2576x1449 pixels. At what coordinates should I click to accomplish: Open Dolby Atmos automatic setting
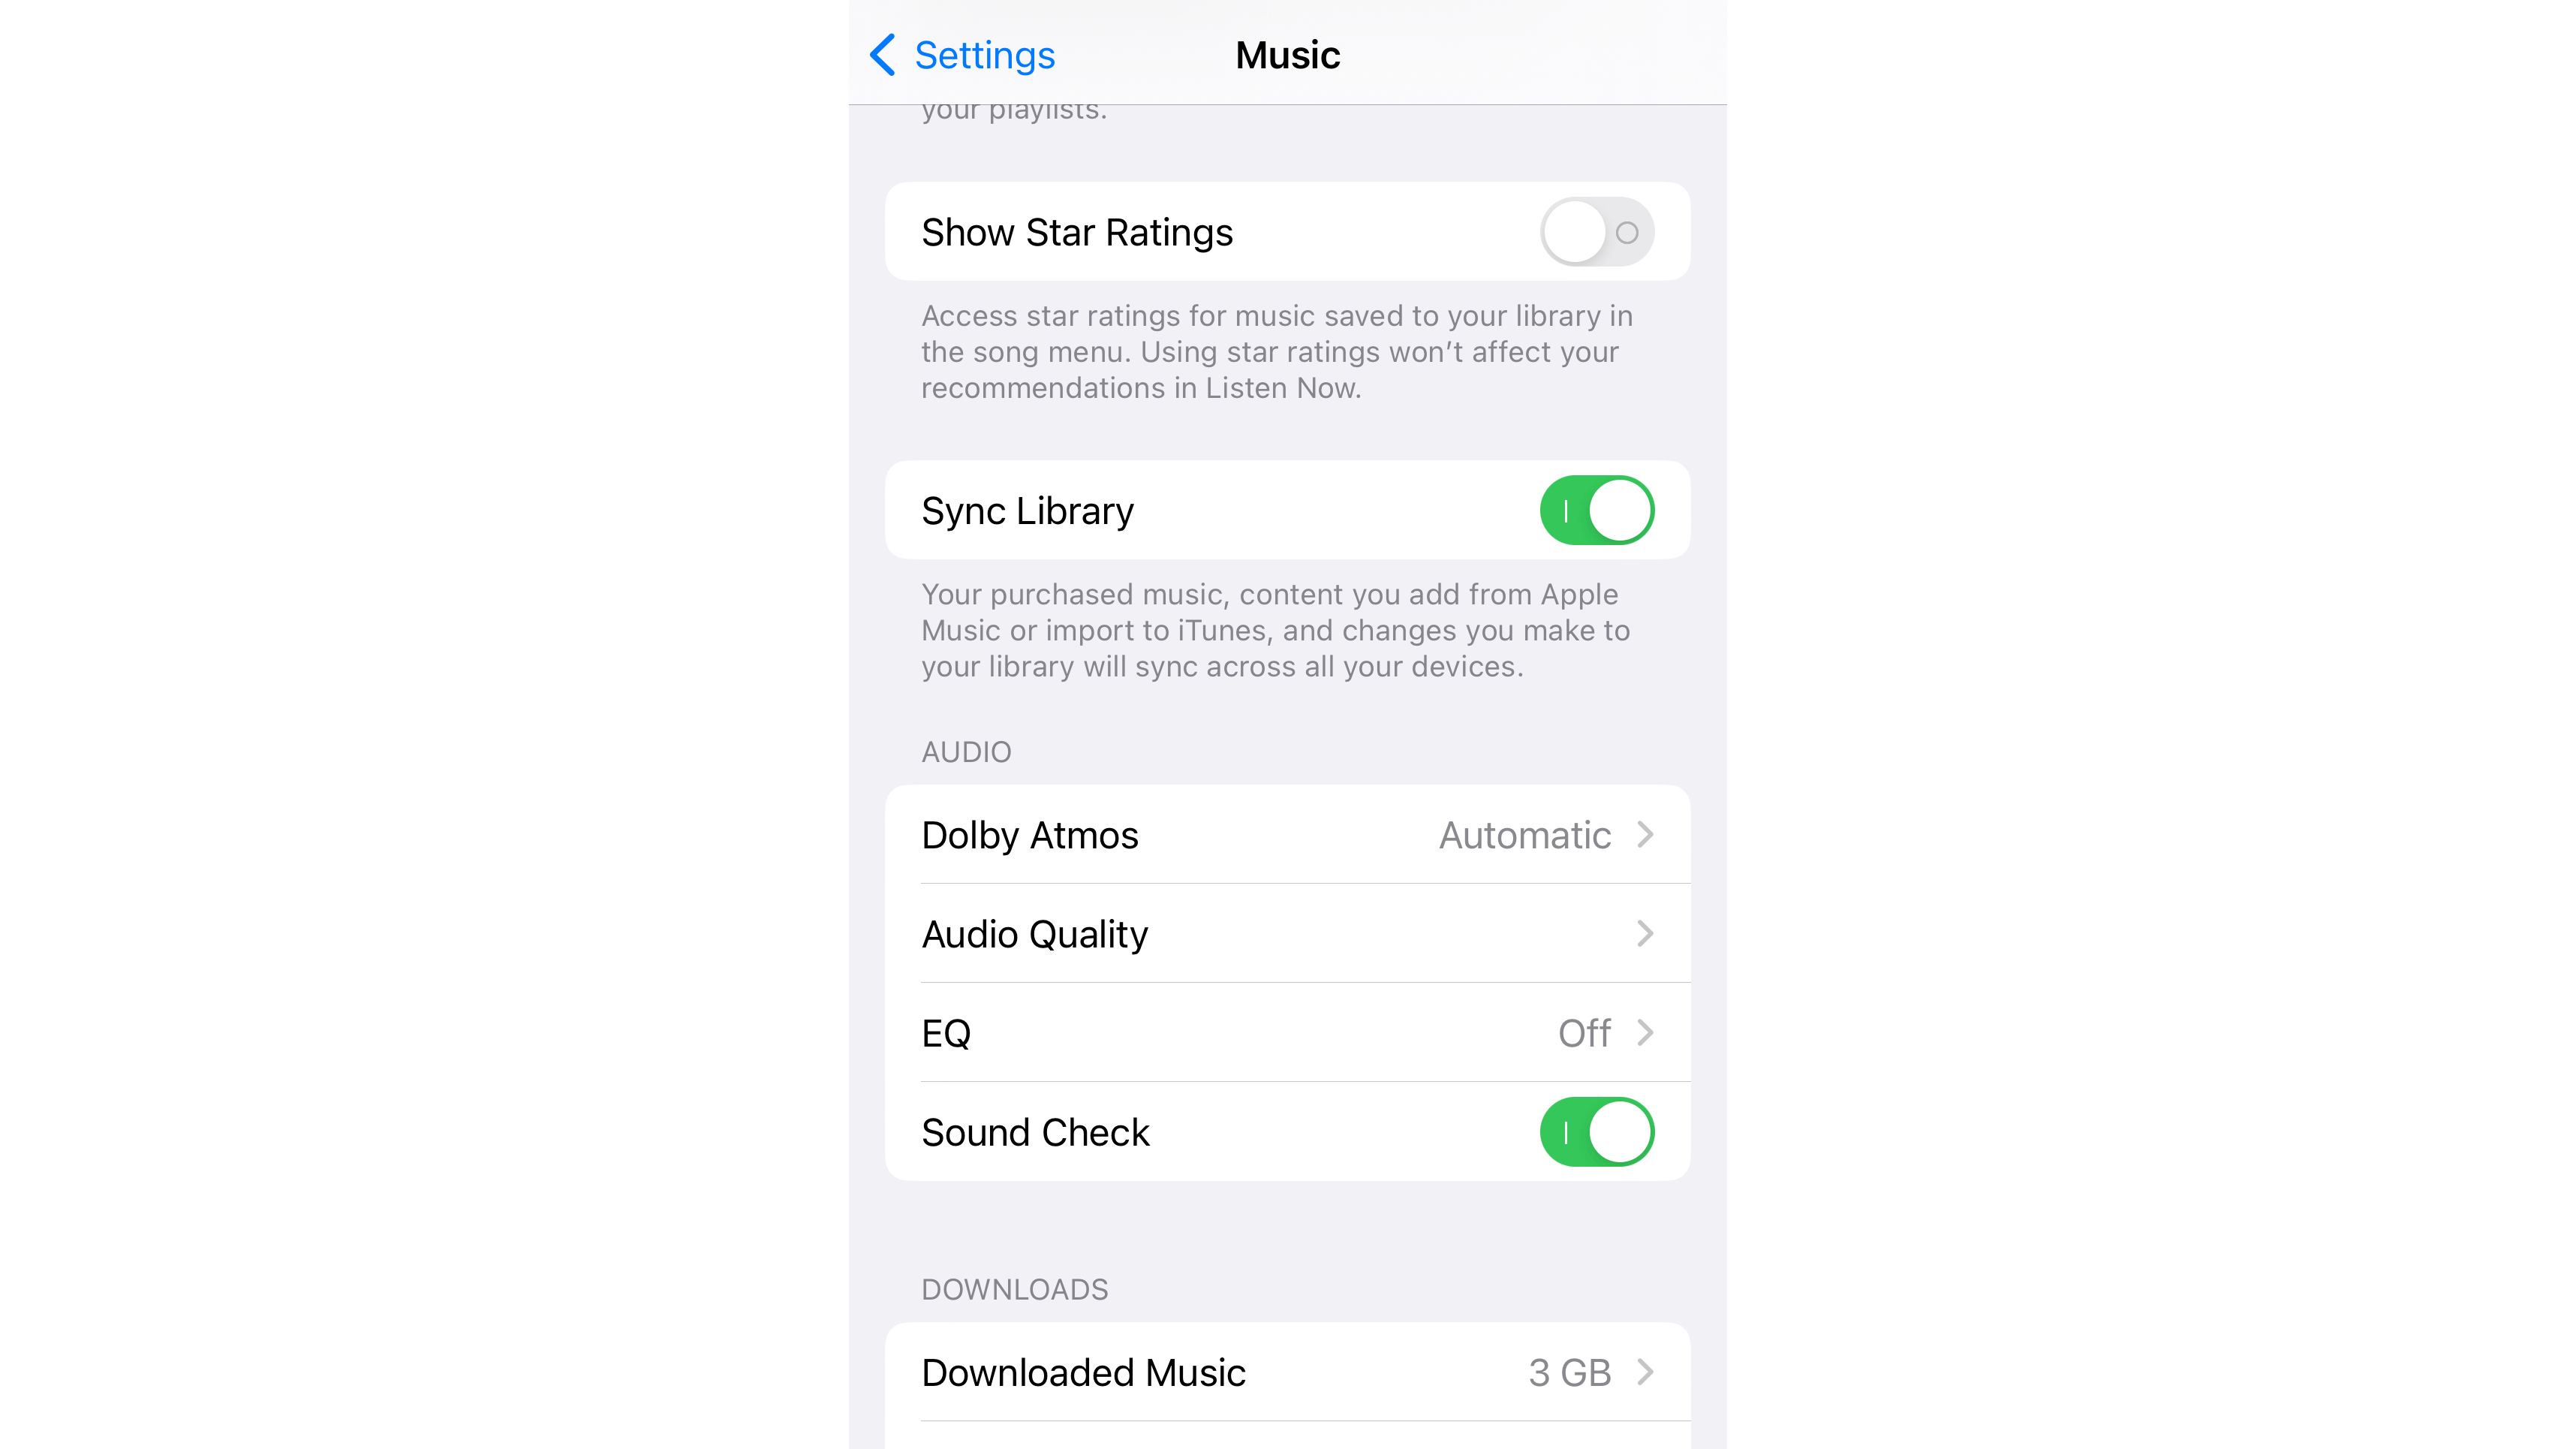[x=1286, y=833]
